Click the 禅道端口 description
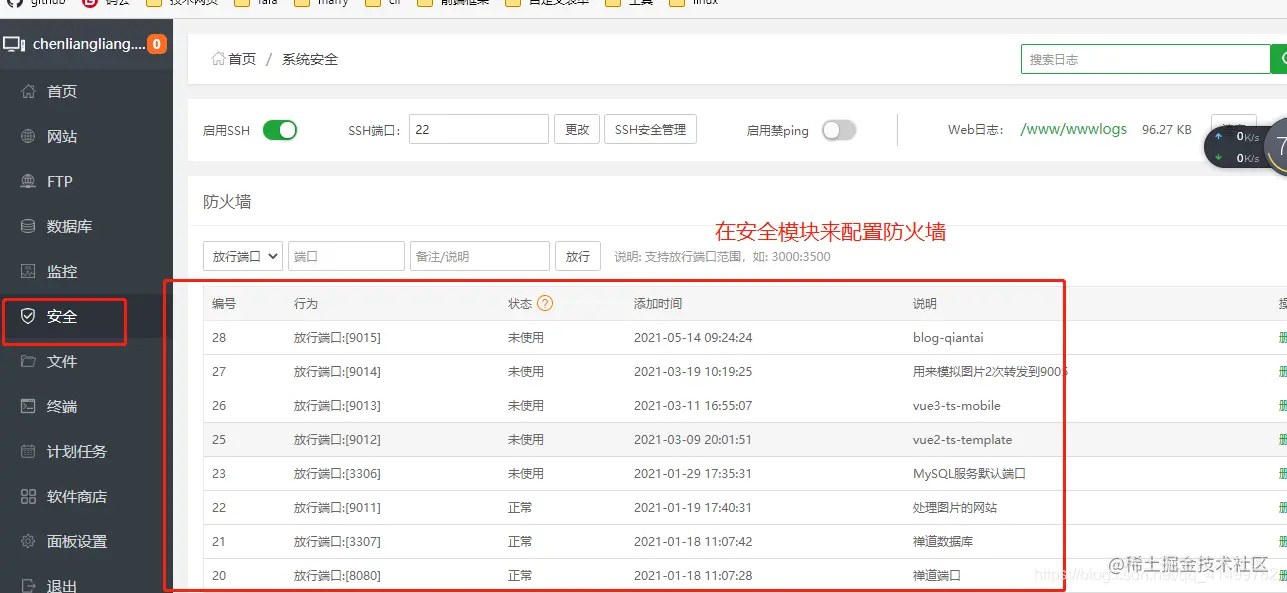The image size is (1287, 593). click(x=937, y=575)
